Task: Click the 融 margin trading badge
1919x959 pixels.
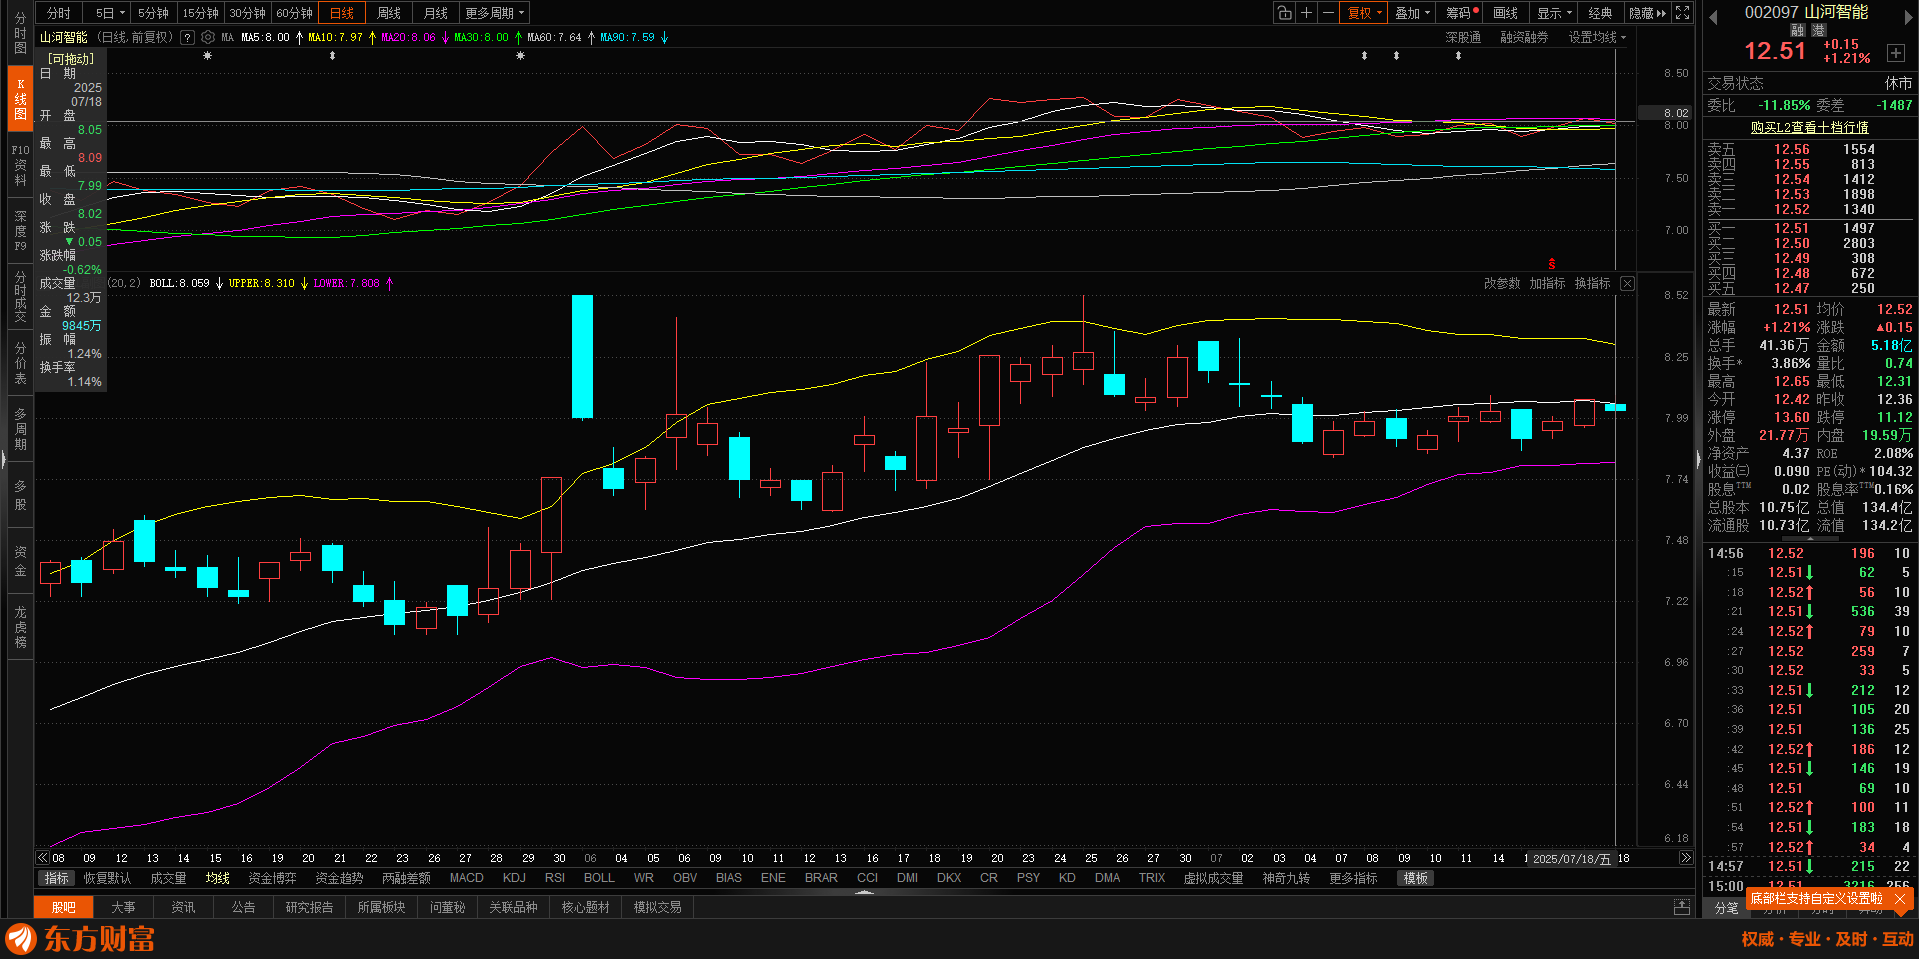Action: click(x=1797, y=31)
